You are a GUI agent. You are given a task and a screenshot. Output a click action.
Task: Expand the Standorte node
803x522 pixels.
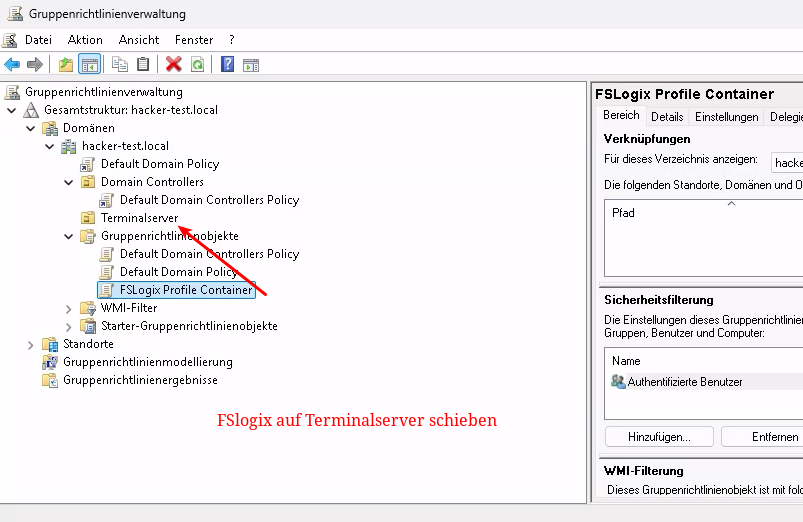point(31,344)
